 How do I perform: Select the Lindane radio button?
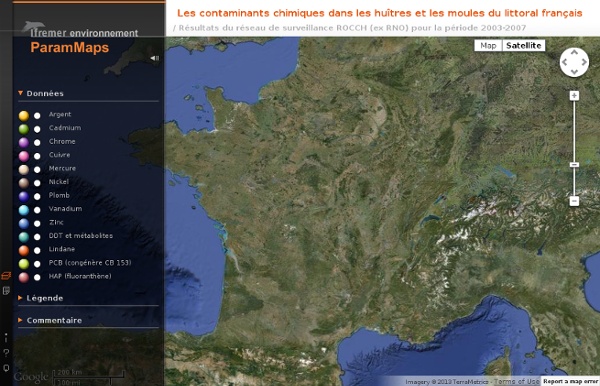click(37, 251)
